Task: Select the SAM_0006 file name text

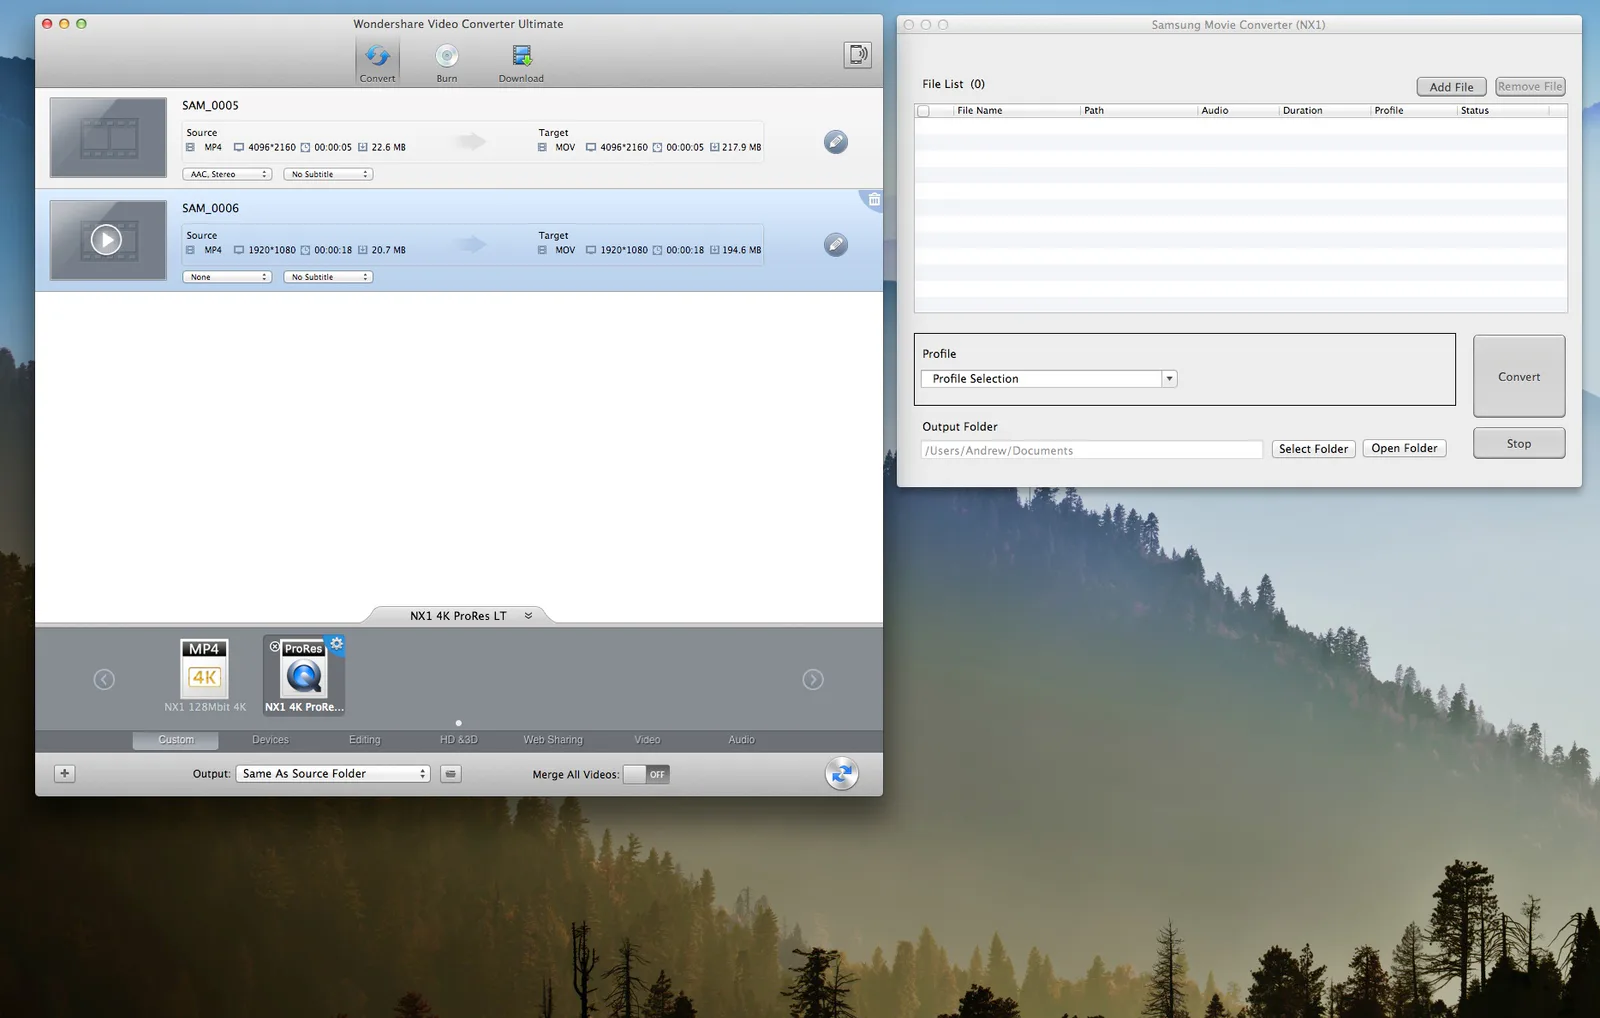Action: (x=210, y=208)
